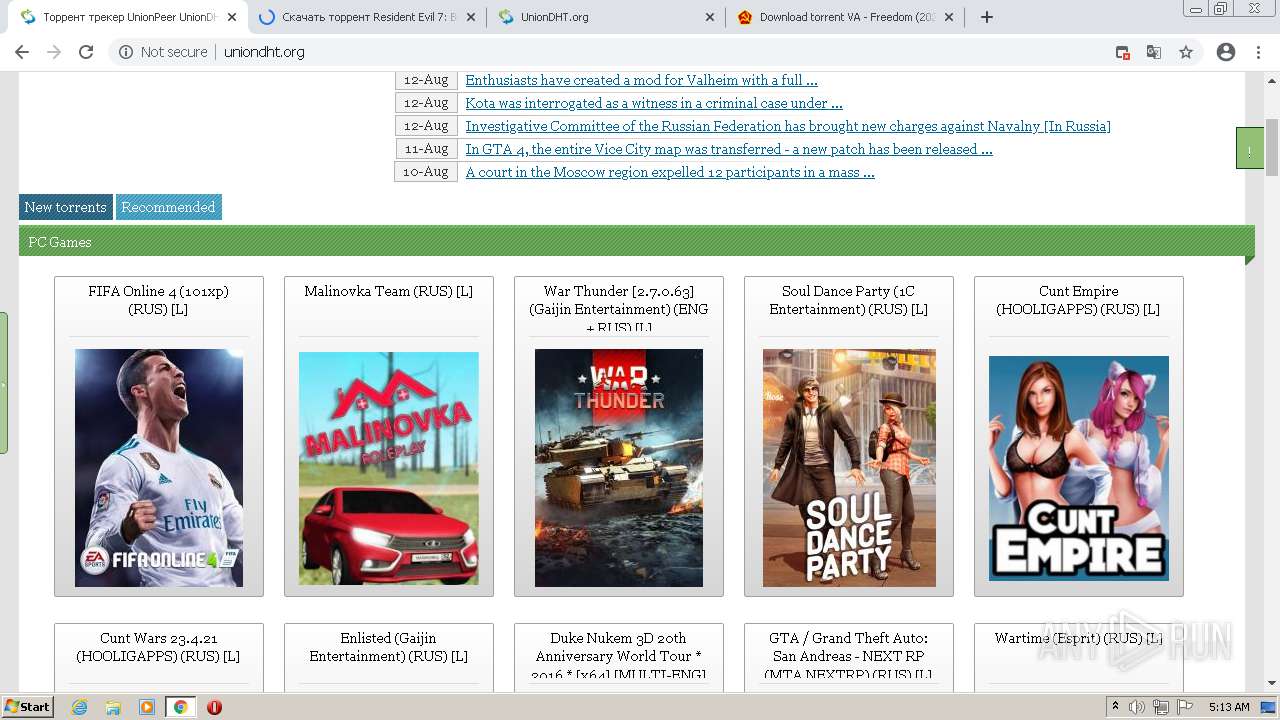Viewport: 1280px width, 720px height.
Task: Go forward to the next page
Action: coord(54,52)
